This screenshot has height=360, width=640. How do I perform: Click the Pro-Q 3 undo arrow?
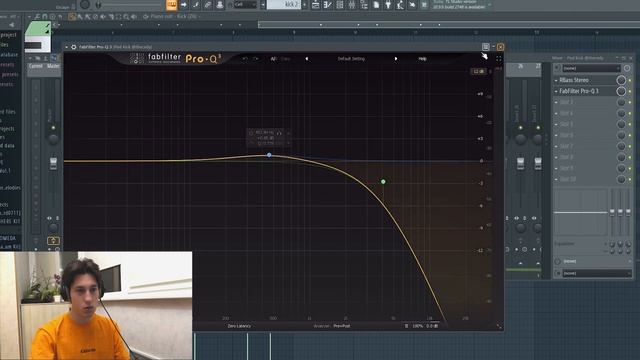point(244,59)
